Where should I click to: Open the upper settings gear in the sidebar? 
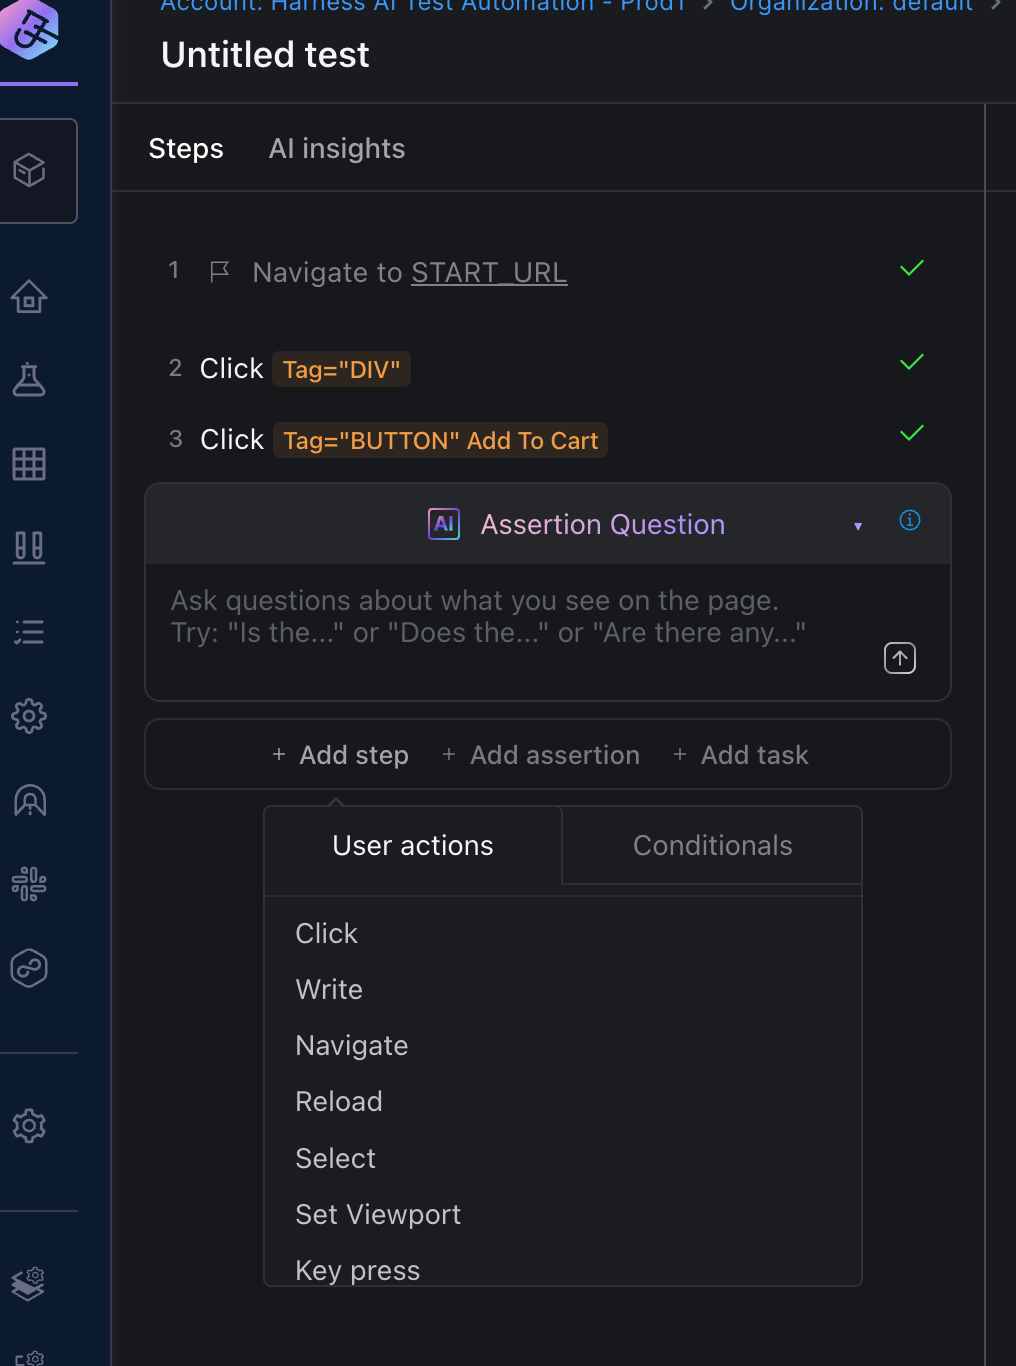pyautogui.click(x=30, y=716)
